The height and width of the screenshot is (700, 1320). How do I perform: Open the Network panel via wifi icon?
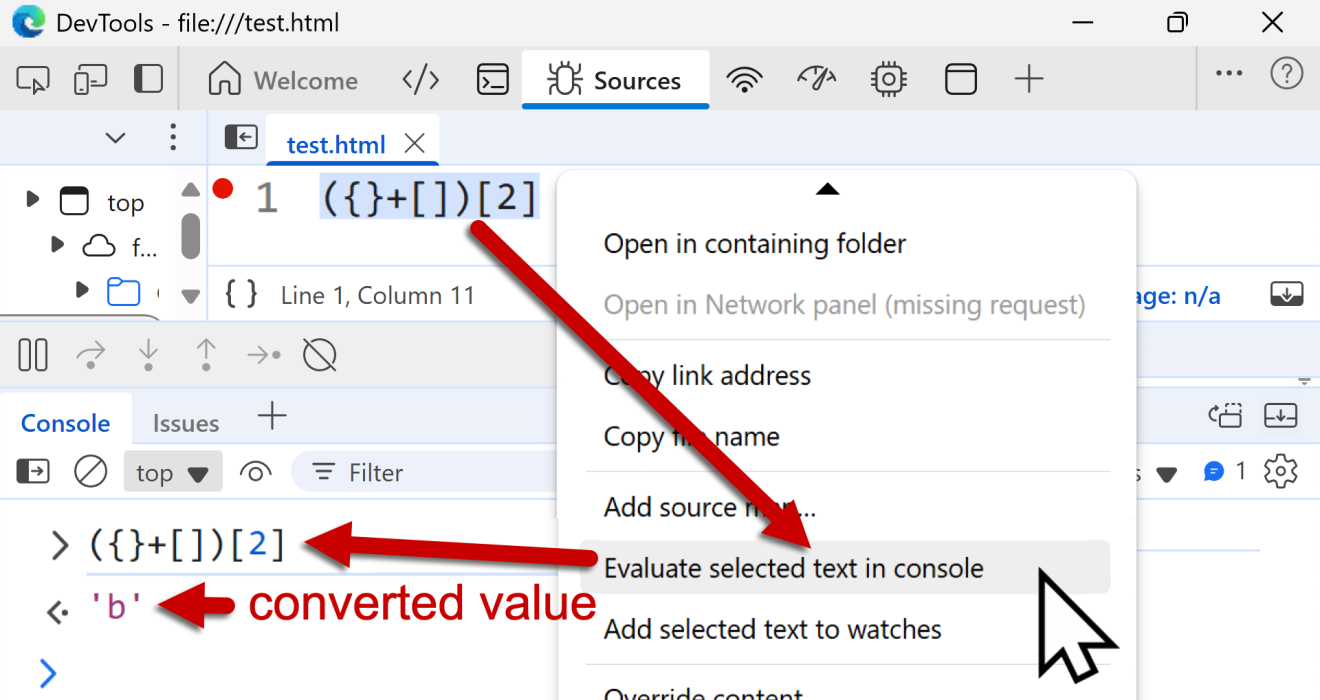[745, 79]
